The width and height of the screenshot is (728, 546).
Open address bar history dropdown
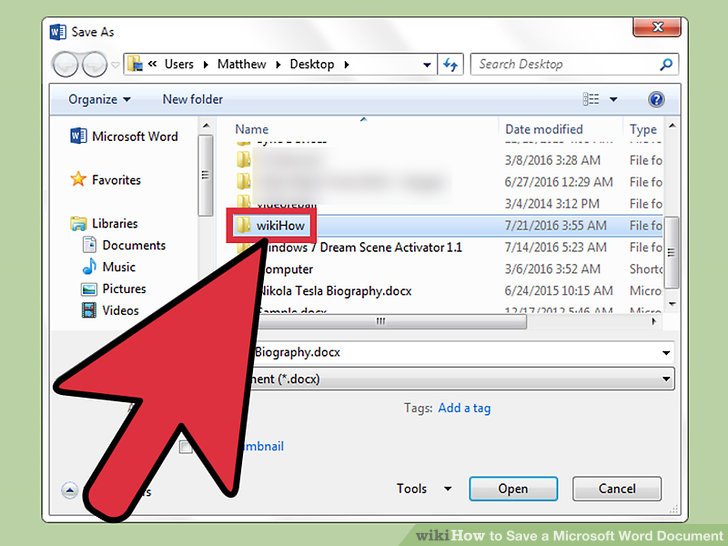pyautogui.click(x=427, y=65)
